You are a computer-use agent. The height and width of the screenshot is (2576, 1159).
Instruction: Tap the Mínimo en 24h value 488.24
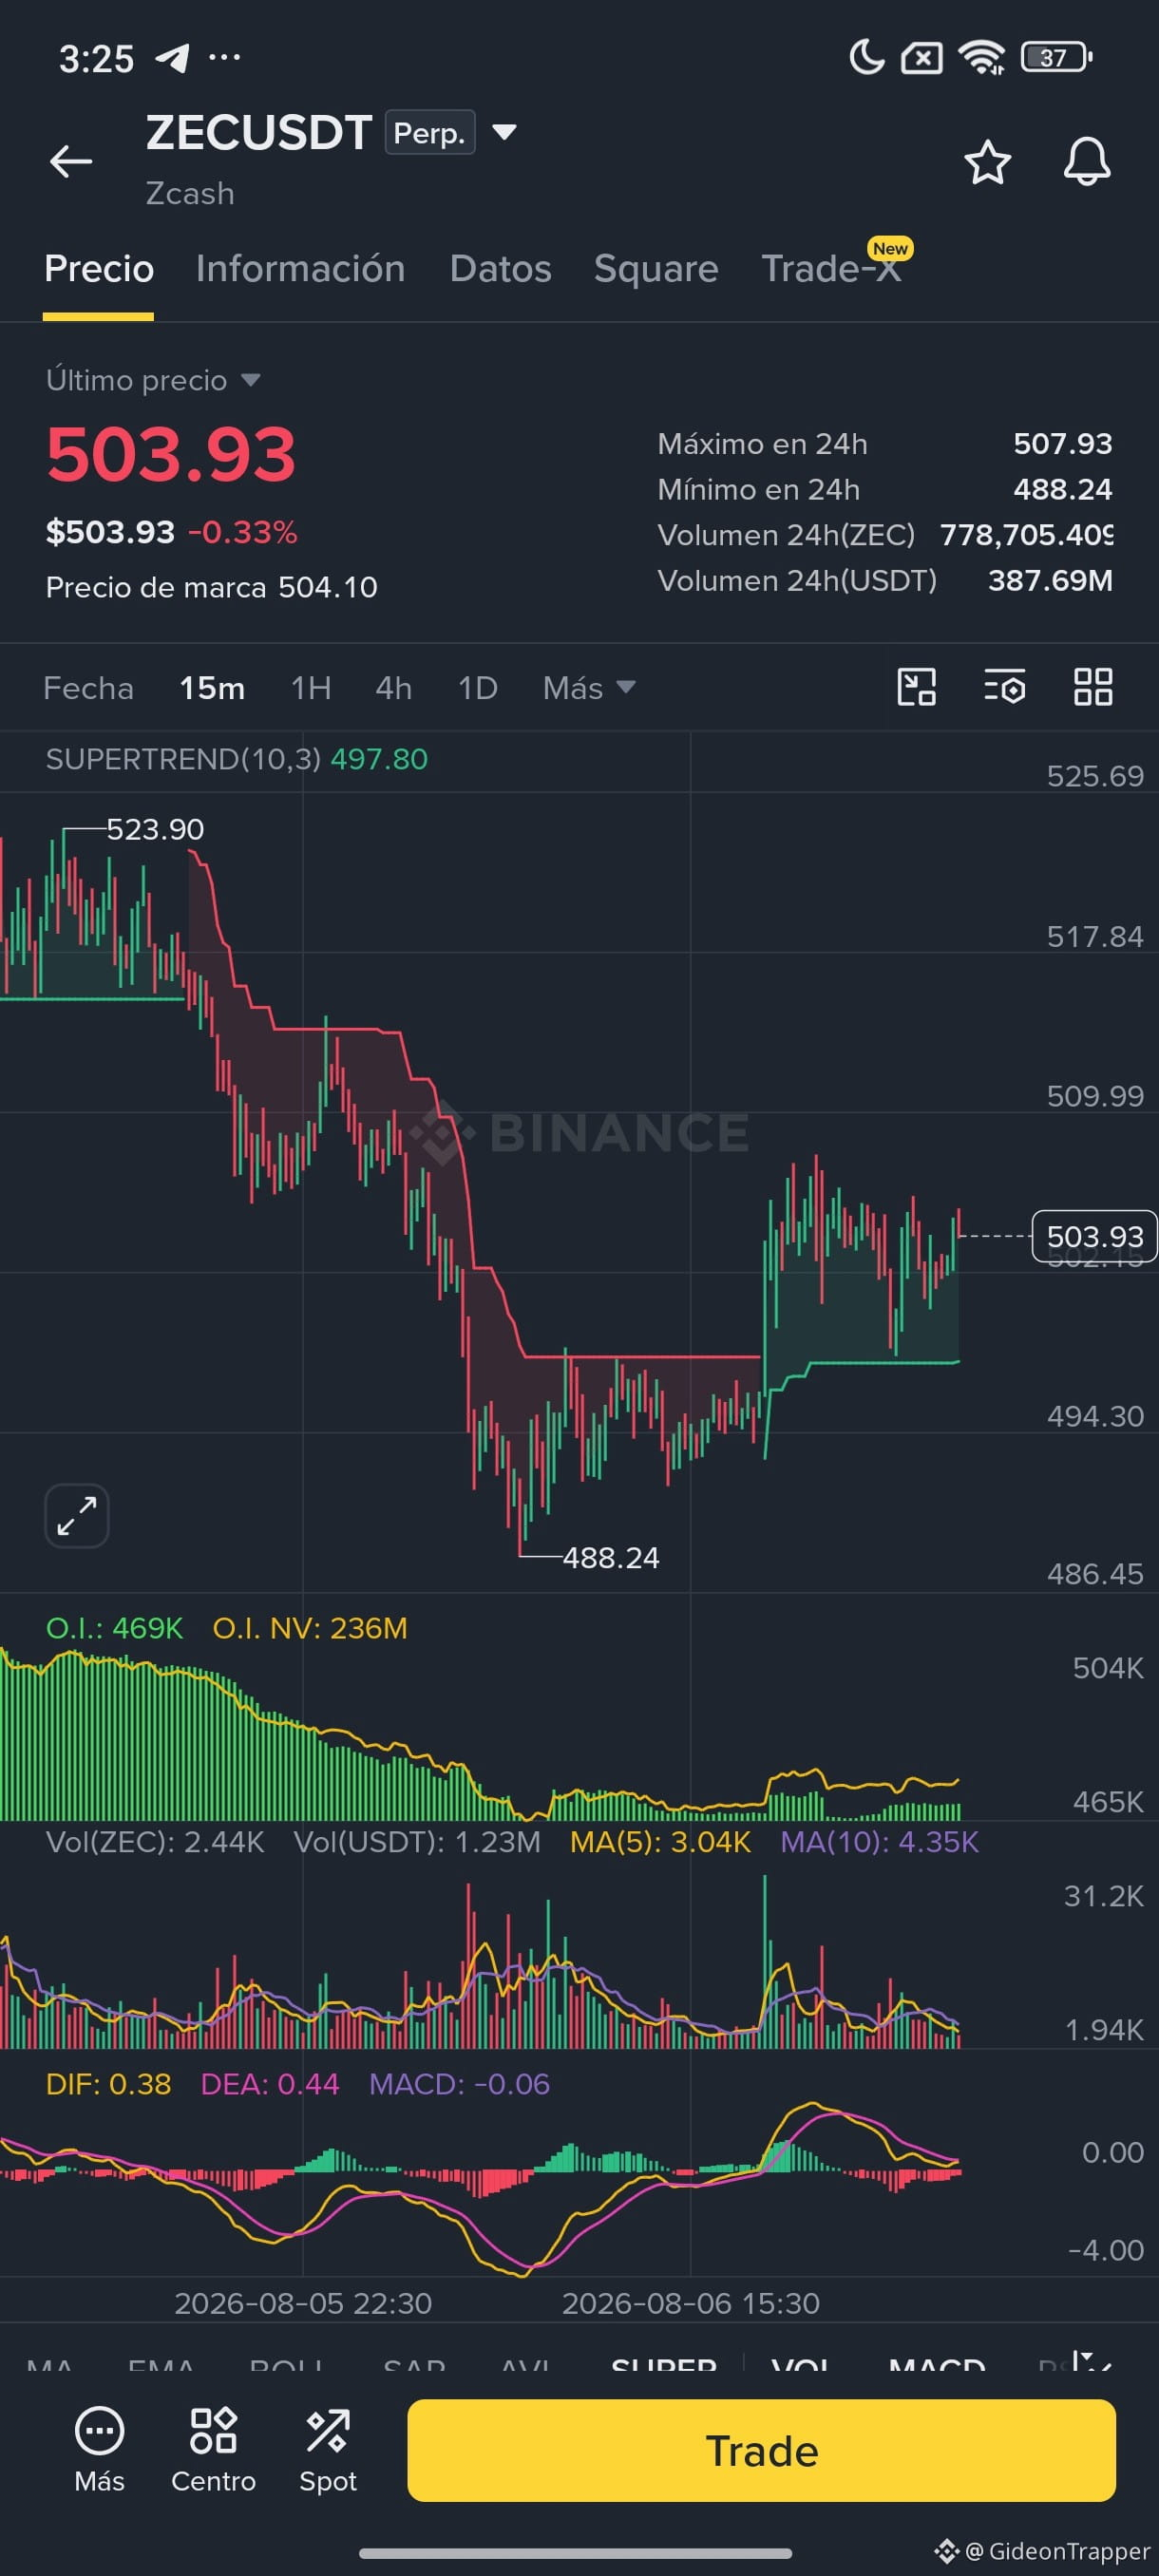pos(1063,489)
